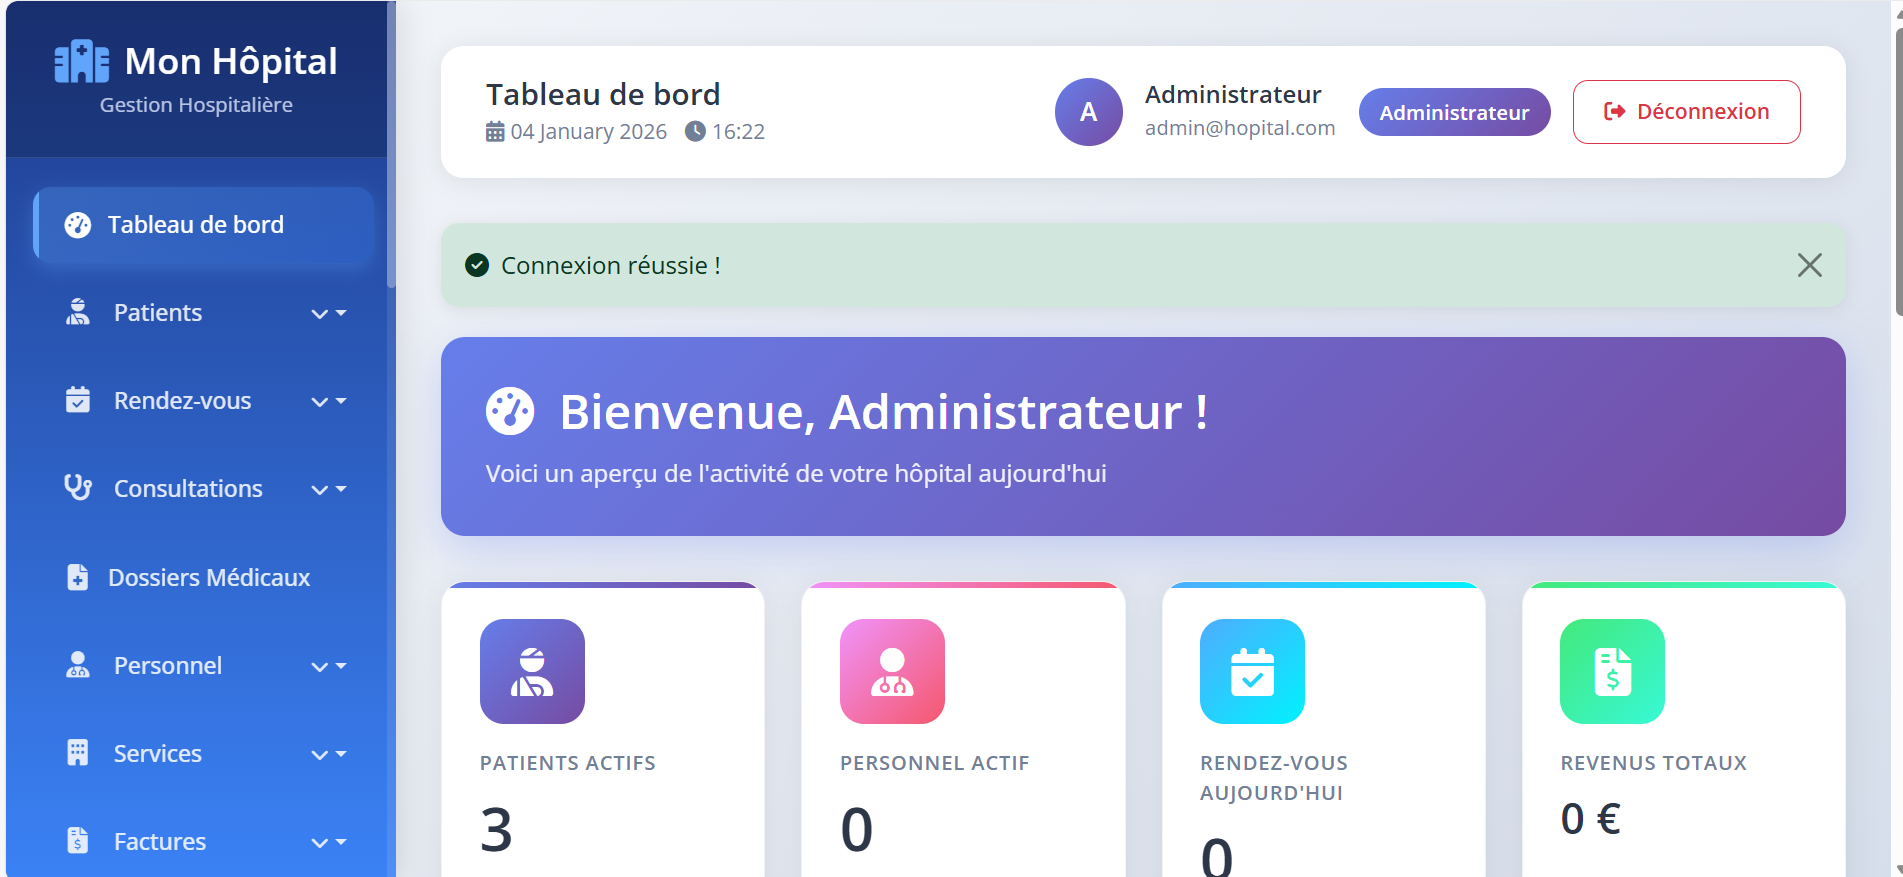
Task: Click the purple Patients Actifs card icon
Action: (x=532, y=671)
